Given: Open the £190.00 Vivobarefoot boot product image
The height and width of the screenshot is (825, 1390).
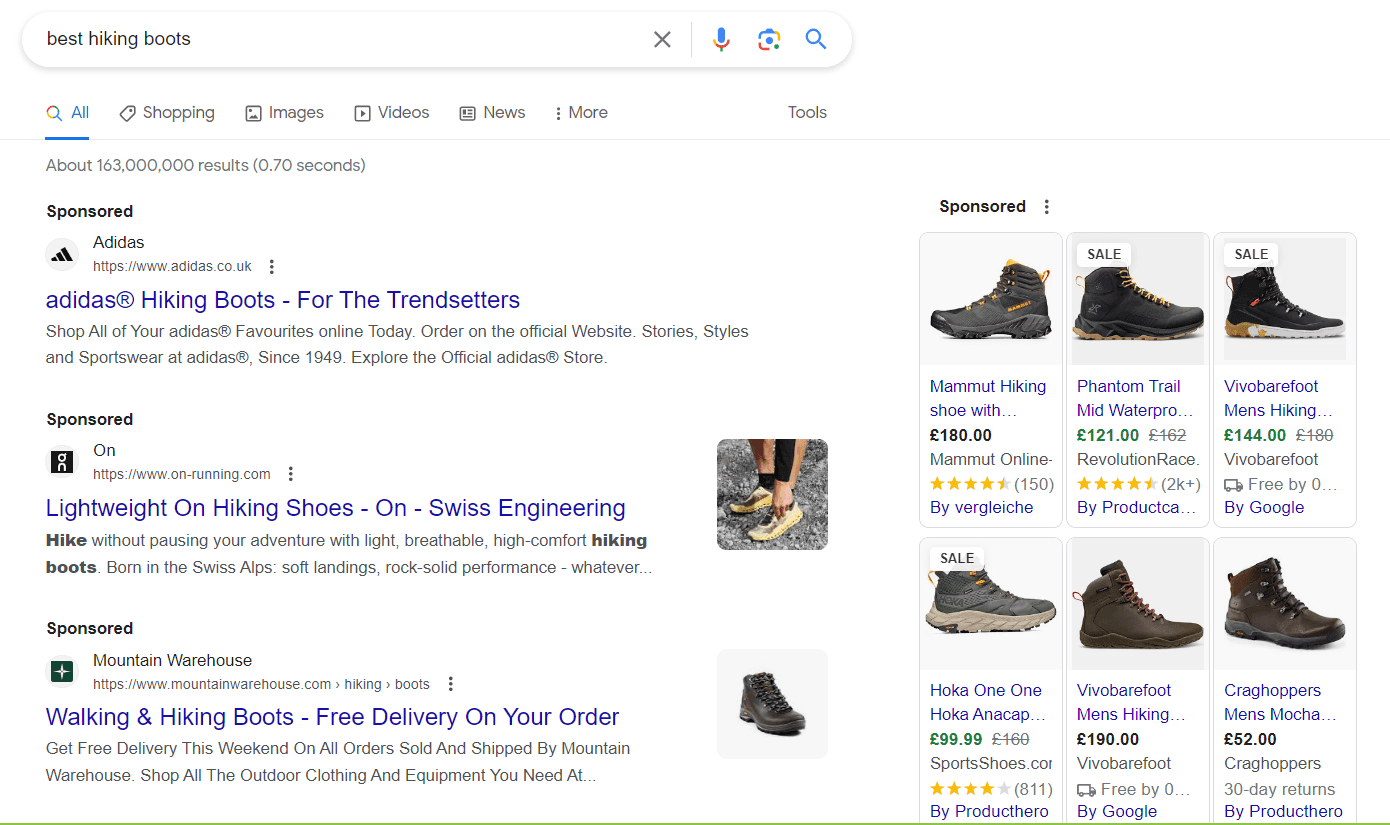Looking at the screenshot, I should pyautogui.click(x=1138, y=605).
